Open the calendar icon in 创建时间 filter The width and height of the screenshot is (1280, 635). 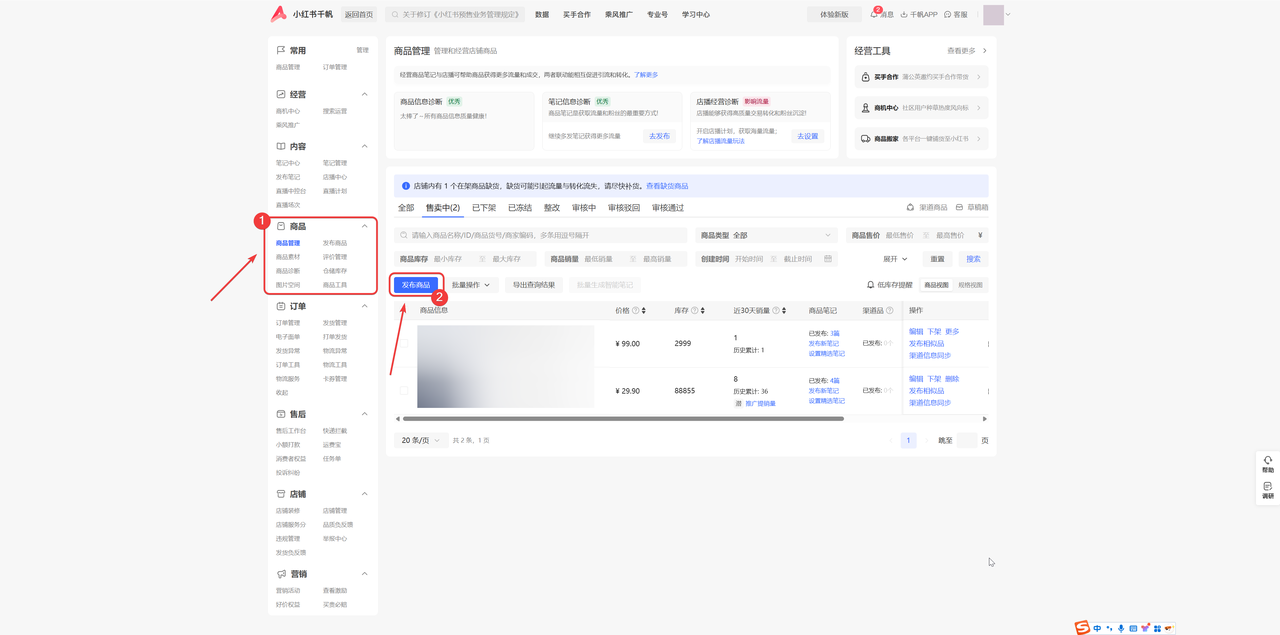pos(828,259)
